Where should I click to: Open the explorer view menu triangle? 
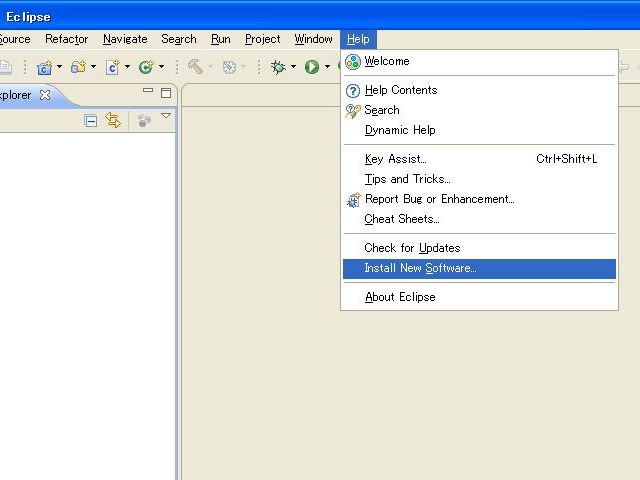coord(166,116)
